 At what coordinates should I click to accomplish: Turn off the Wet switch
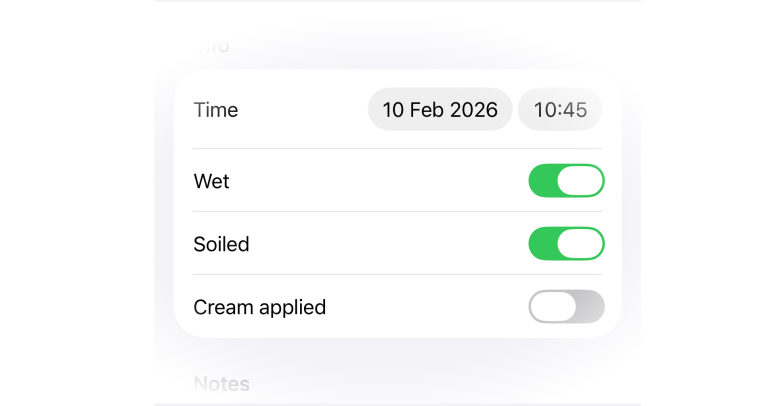click(x=566, y=181)
